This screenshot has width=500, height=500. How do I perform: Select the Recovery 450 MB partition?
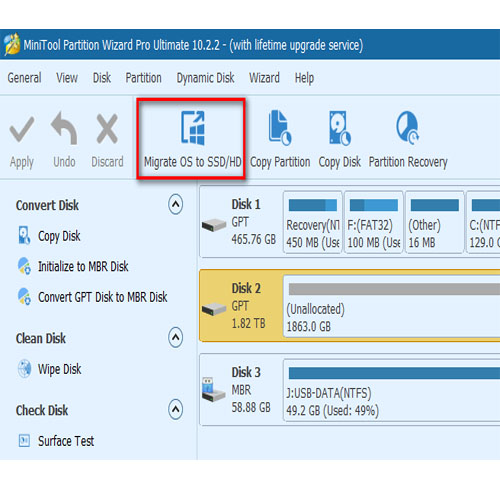click(x=313, y=222)
